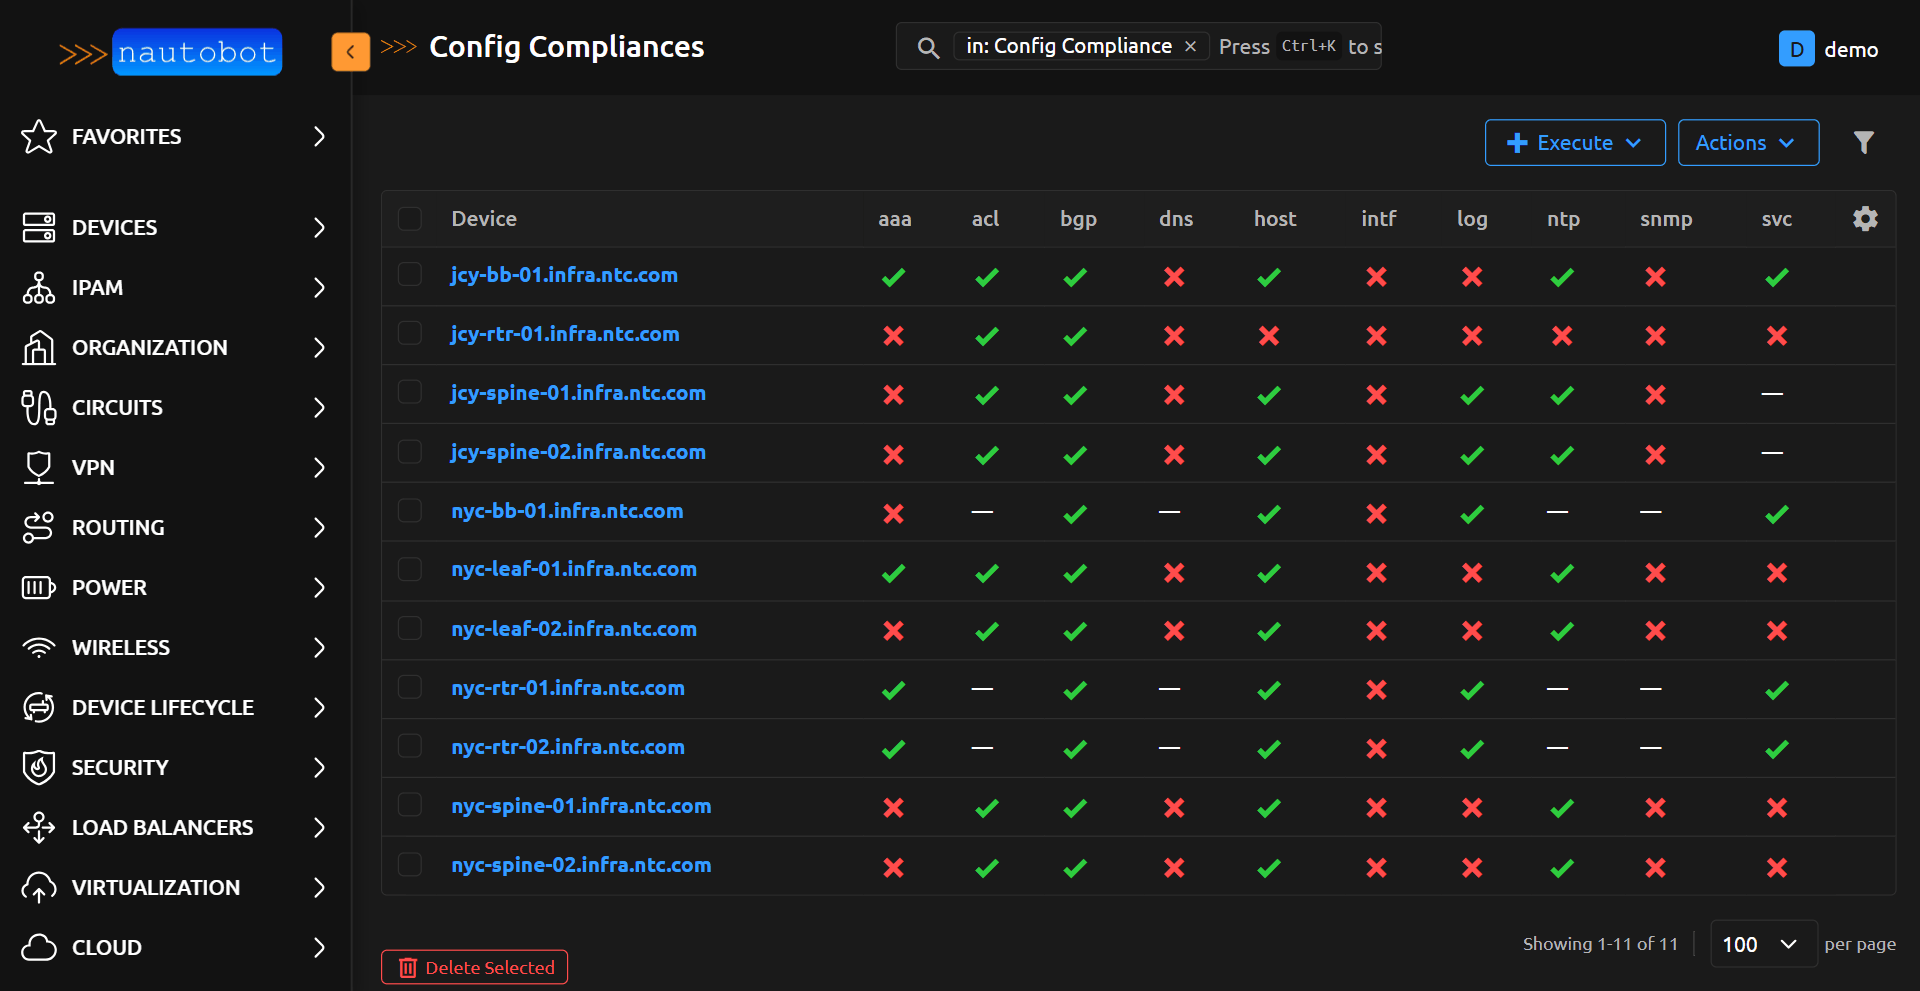This screenshot has height=991, width=1920.
Task: Tick checkbox for nyc-spine-02.infra.ntc.com
Action: pos(410,865)
